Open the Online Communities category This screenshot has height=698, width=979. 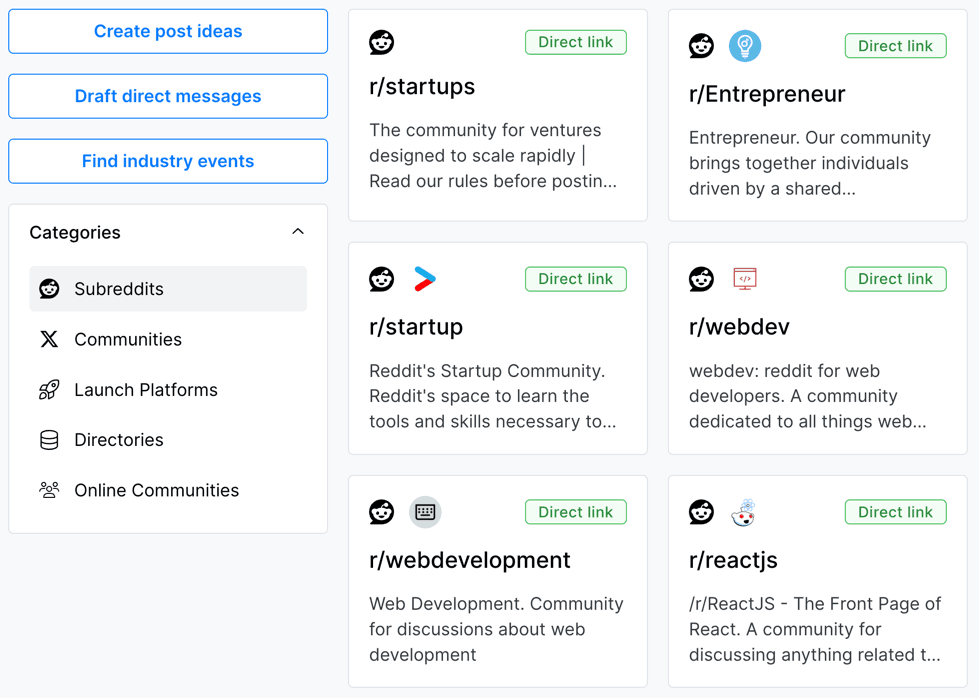coord(156,491)
